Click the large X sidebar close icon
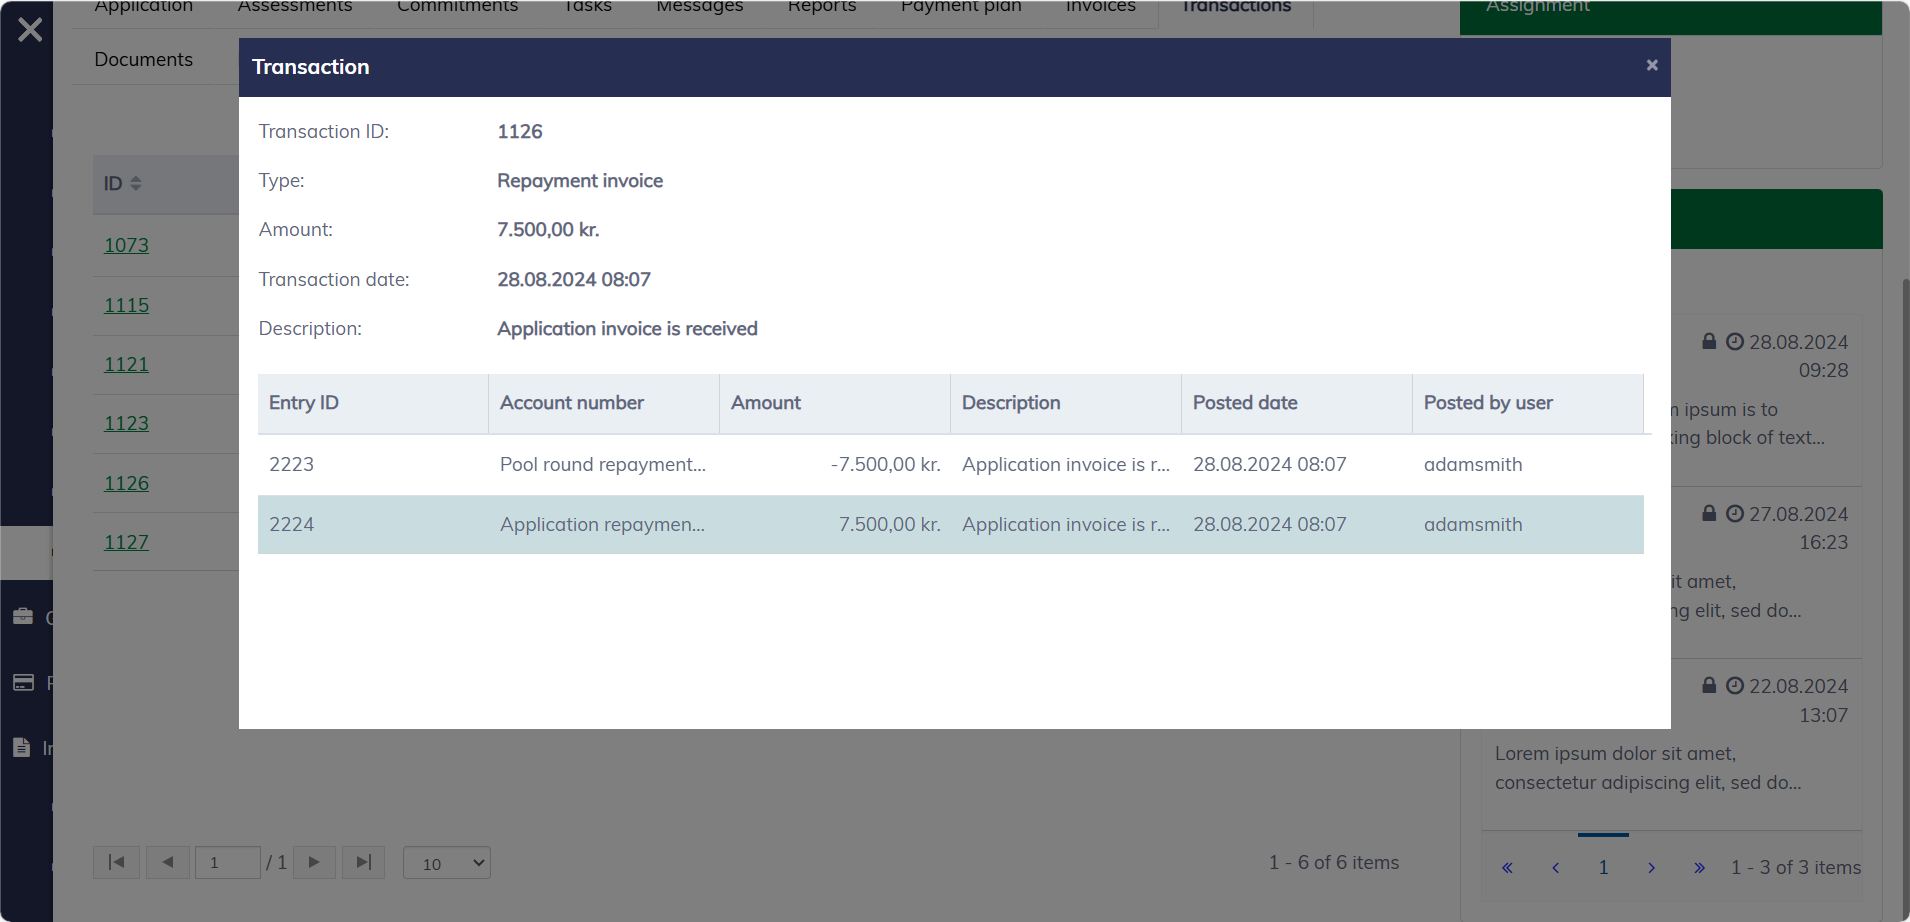 click(x=30, y=29)
